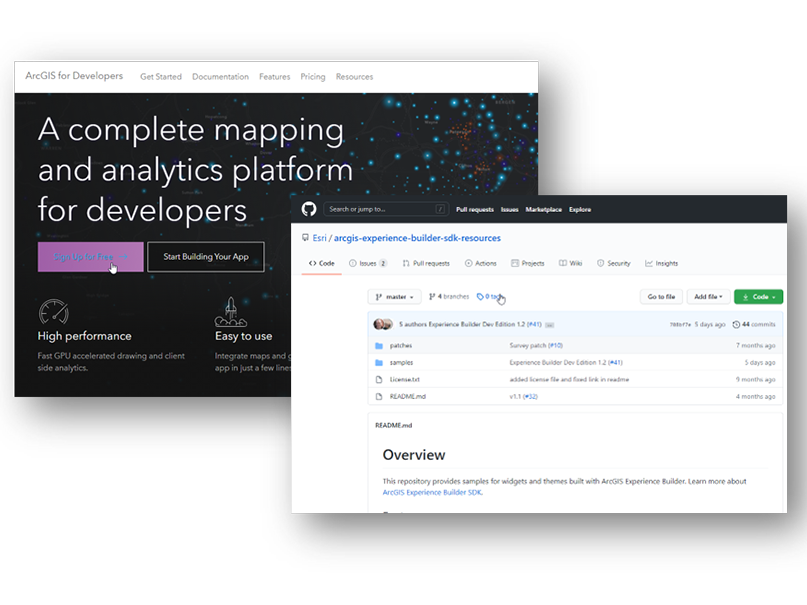The height and width of the screenshot is (605, 807).
Task: Click the GitHub Octocat logo
Action: 309,209
